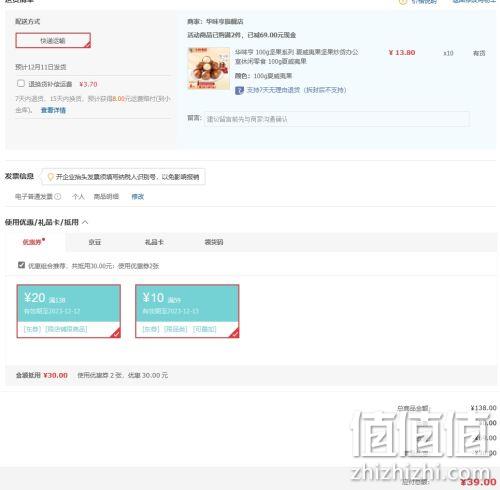Modify the invoice information
The width and height of the screenshot is (500, 490).
138,197
